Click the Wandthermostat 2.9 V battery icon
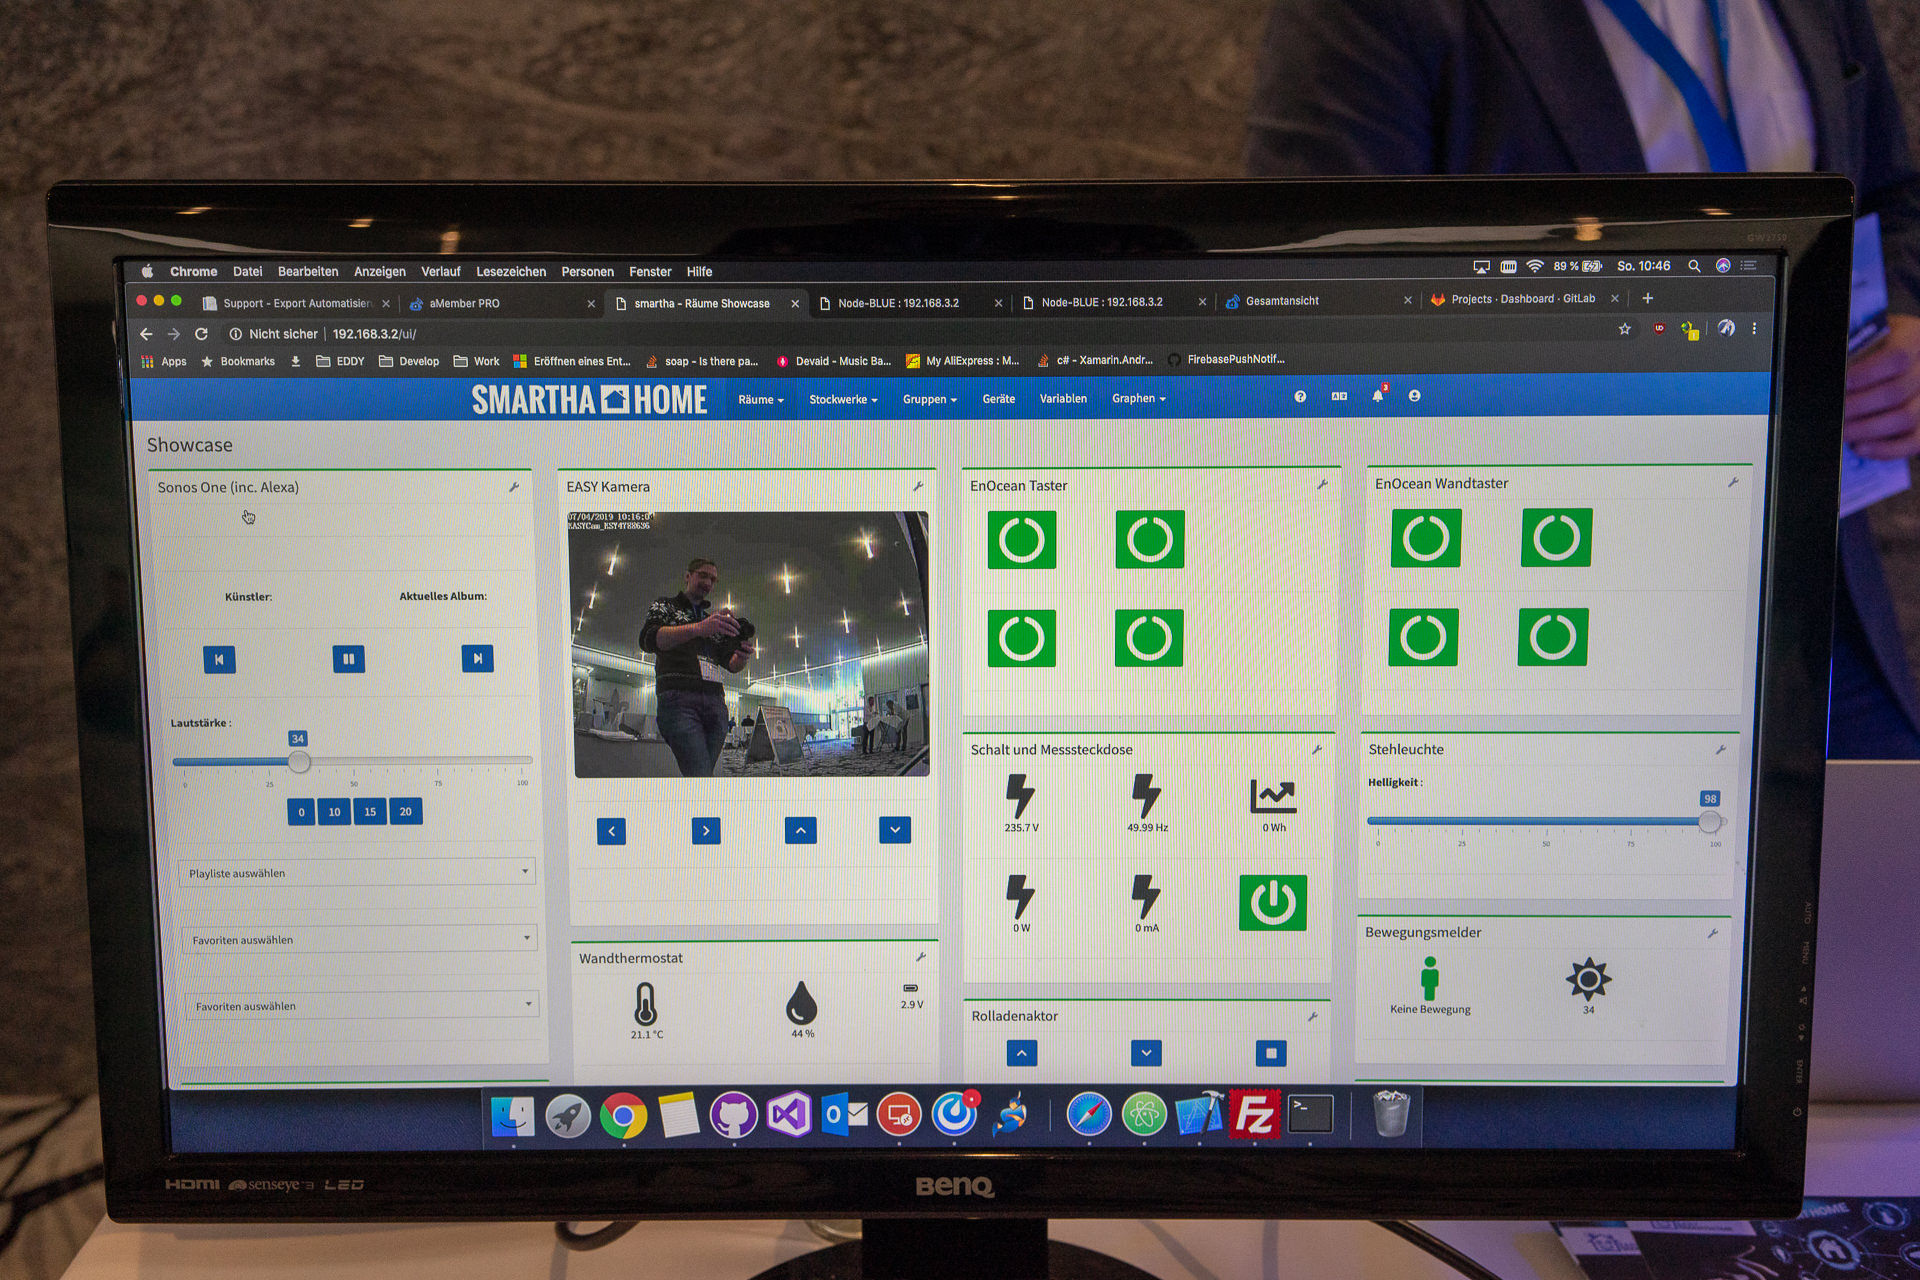Image resolution: width=1920 pixels, height=1280 pixels. [911, 988]
